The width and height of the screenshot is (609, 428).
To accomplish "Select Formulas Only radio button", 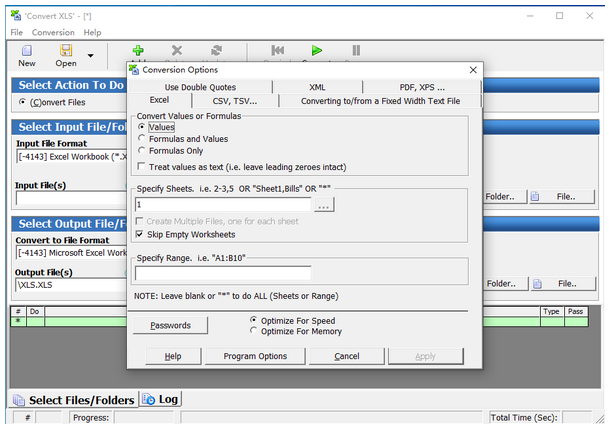I will 142,150.
